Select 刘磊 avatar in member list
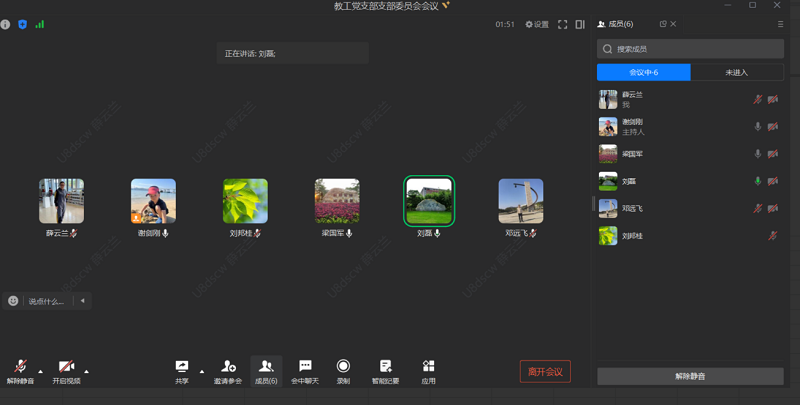 click(x=608, y=181)
